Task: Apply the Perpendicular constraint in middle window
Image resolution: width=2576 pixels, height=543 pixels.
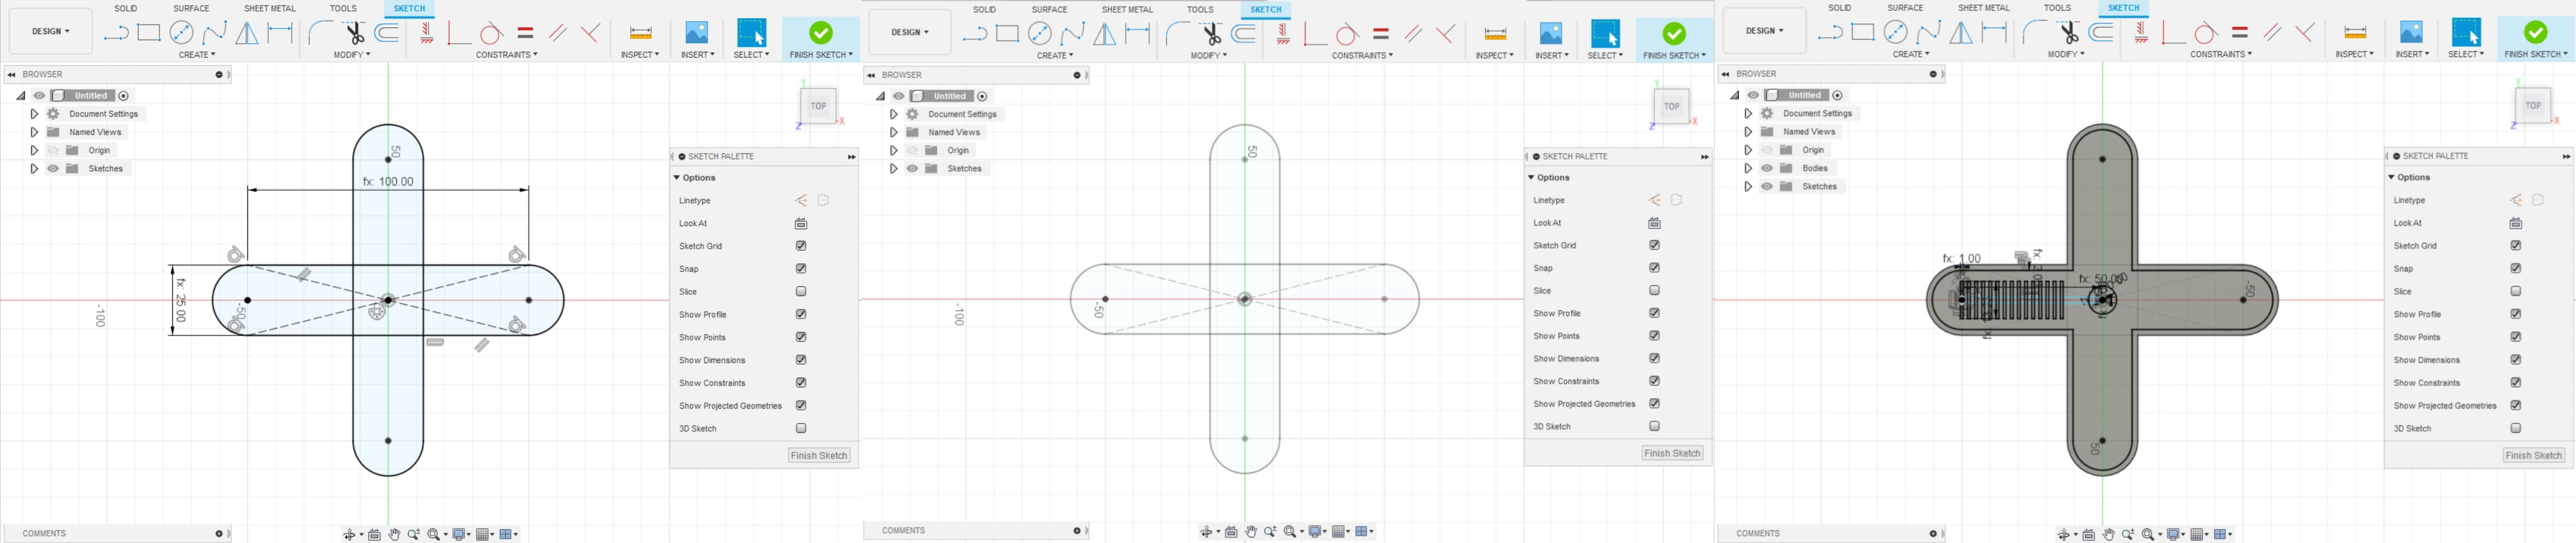Action: click(x=1445, y=33)
